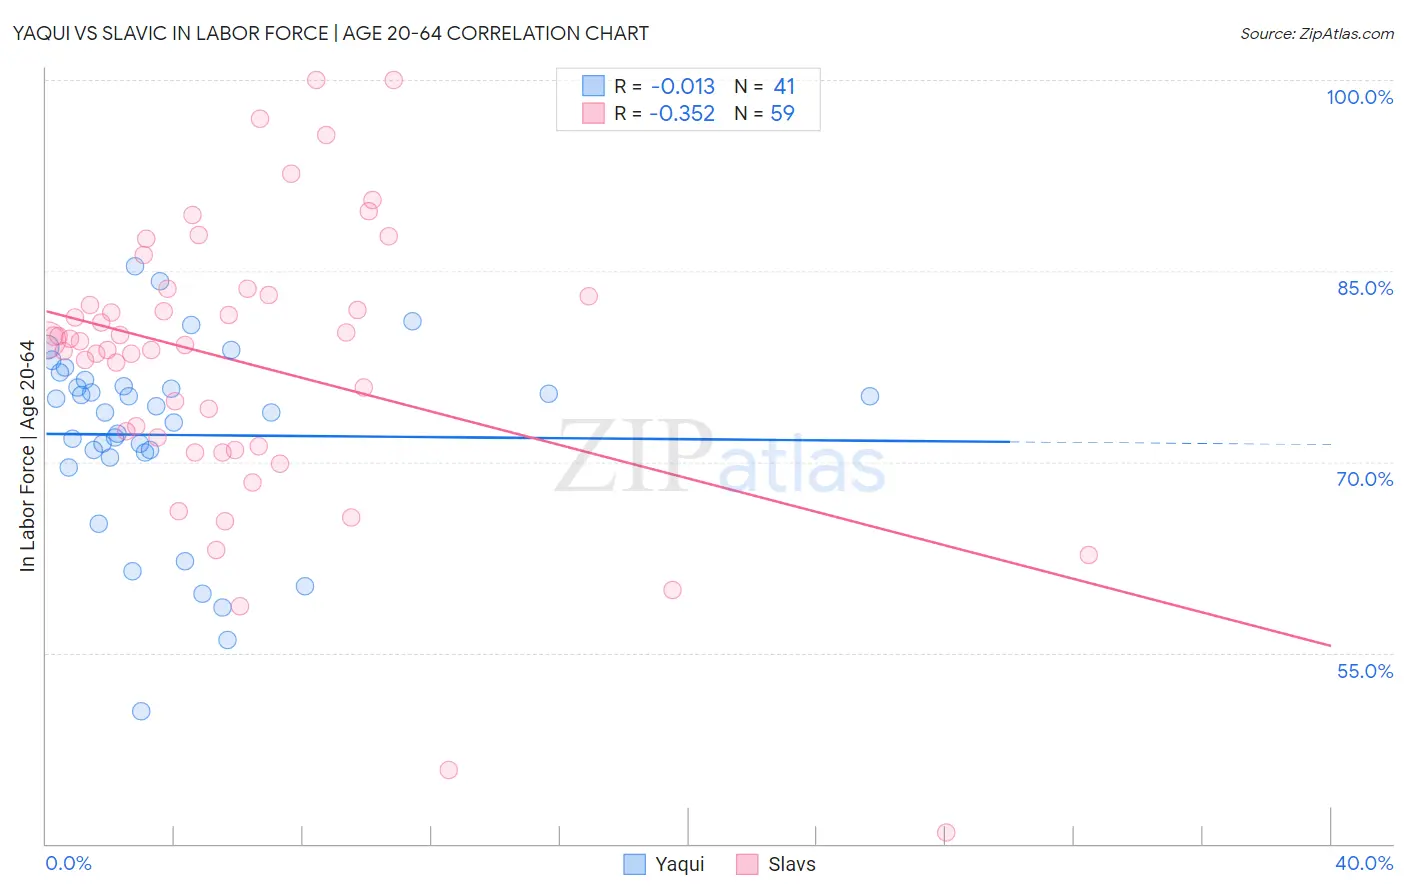Click the pink swatch beside R = -0.352
This screenshot has width=1406, height=892.
593,113
